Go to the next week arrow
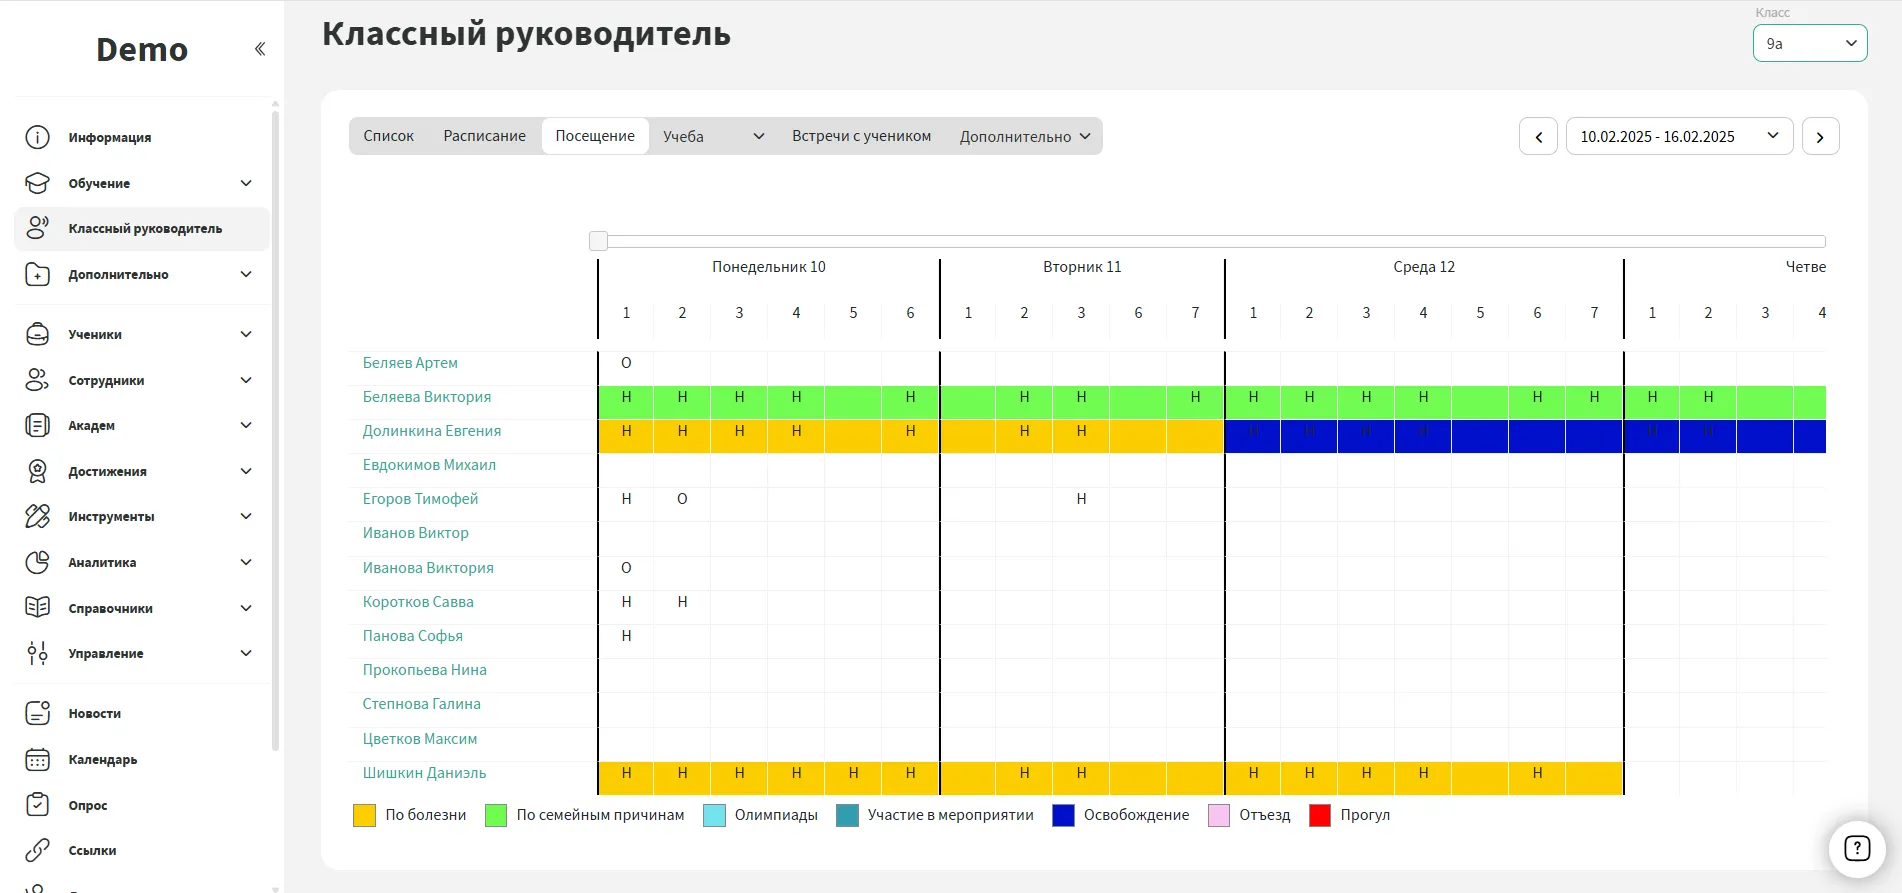Image resolution: width=1902 pixels, height=893 pixels. coord(1820,136)
